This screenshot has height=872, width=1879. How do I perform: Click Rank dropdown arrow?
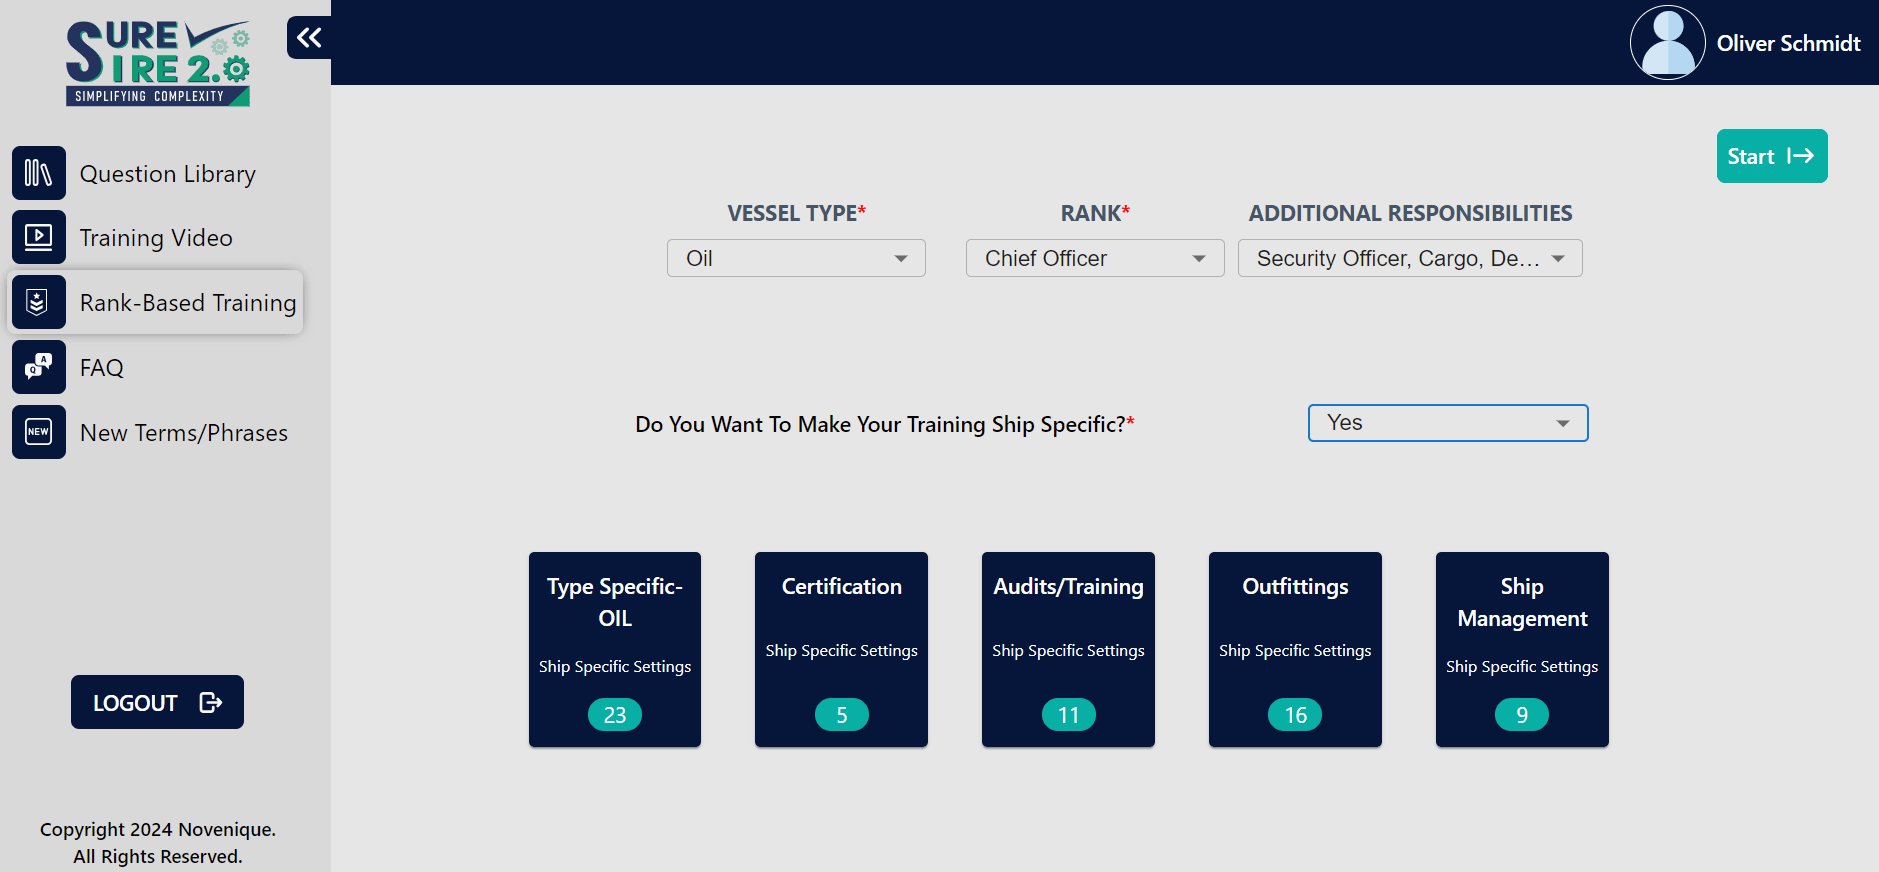pyautogui.click(x=1199, y=259)
